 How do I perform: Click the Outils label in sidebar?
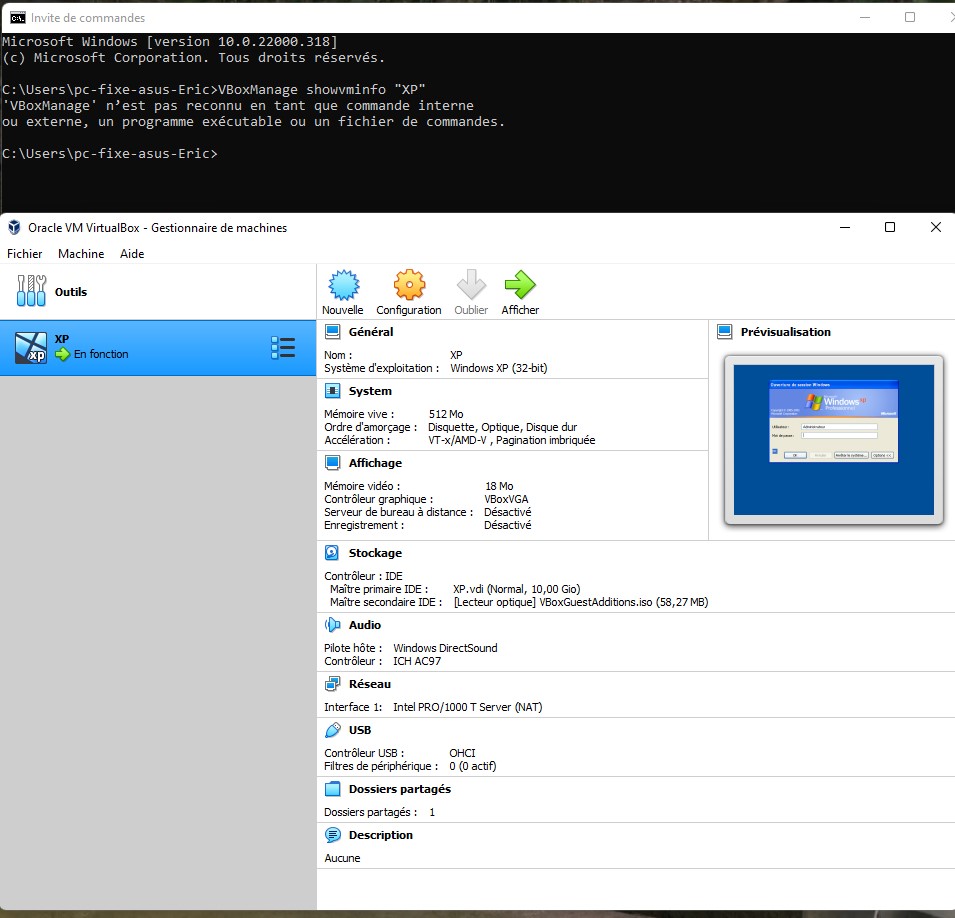coord(71,292)
